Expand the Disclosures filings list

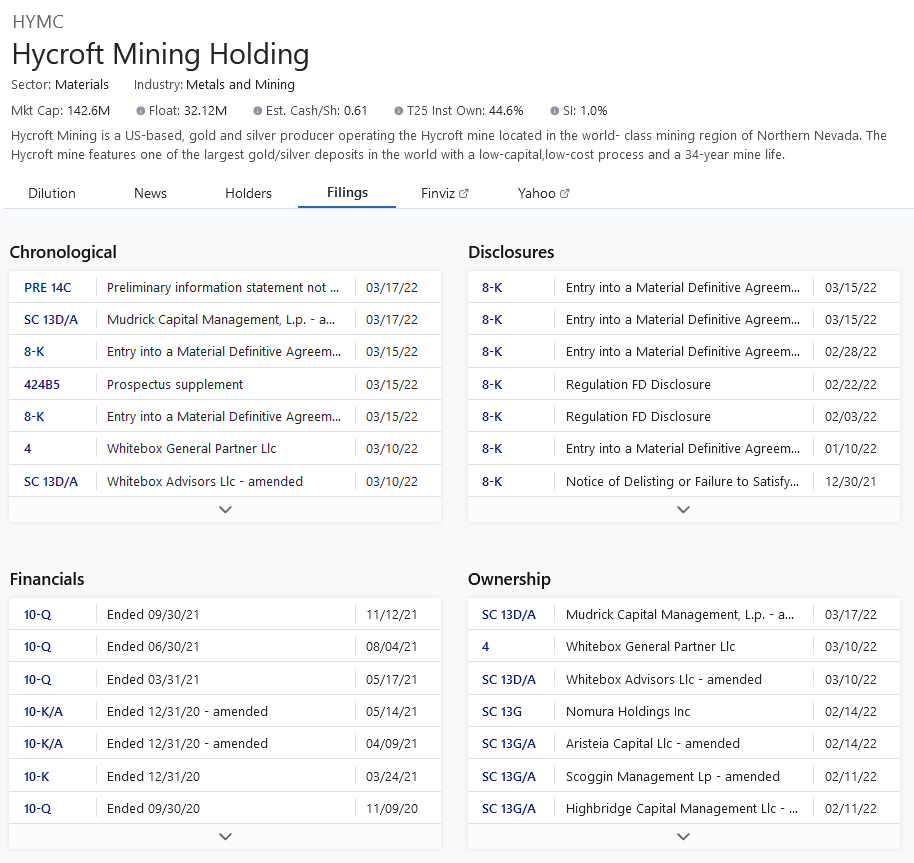pyautogui.click(x=684, y=509)
